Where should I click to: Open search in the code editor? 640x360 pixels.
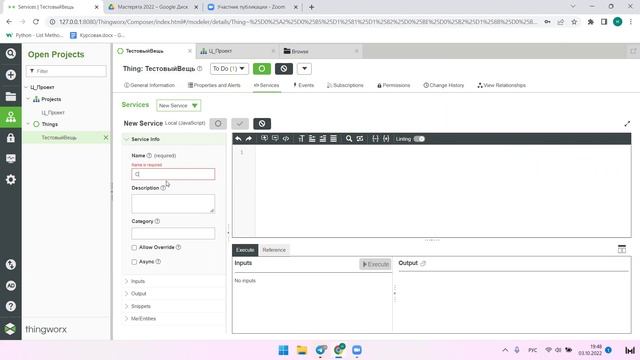349,139
